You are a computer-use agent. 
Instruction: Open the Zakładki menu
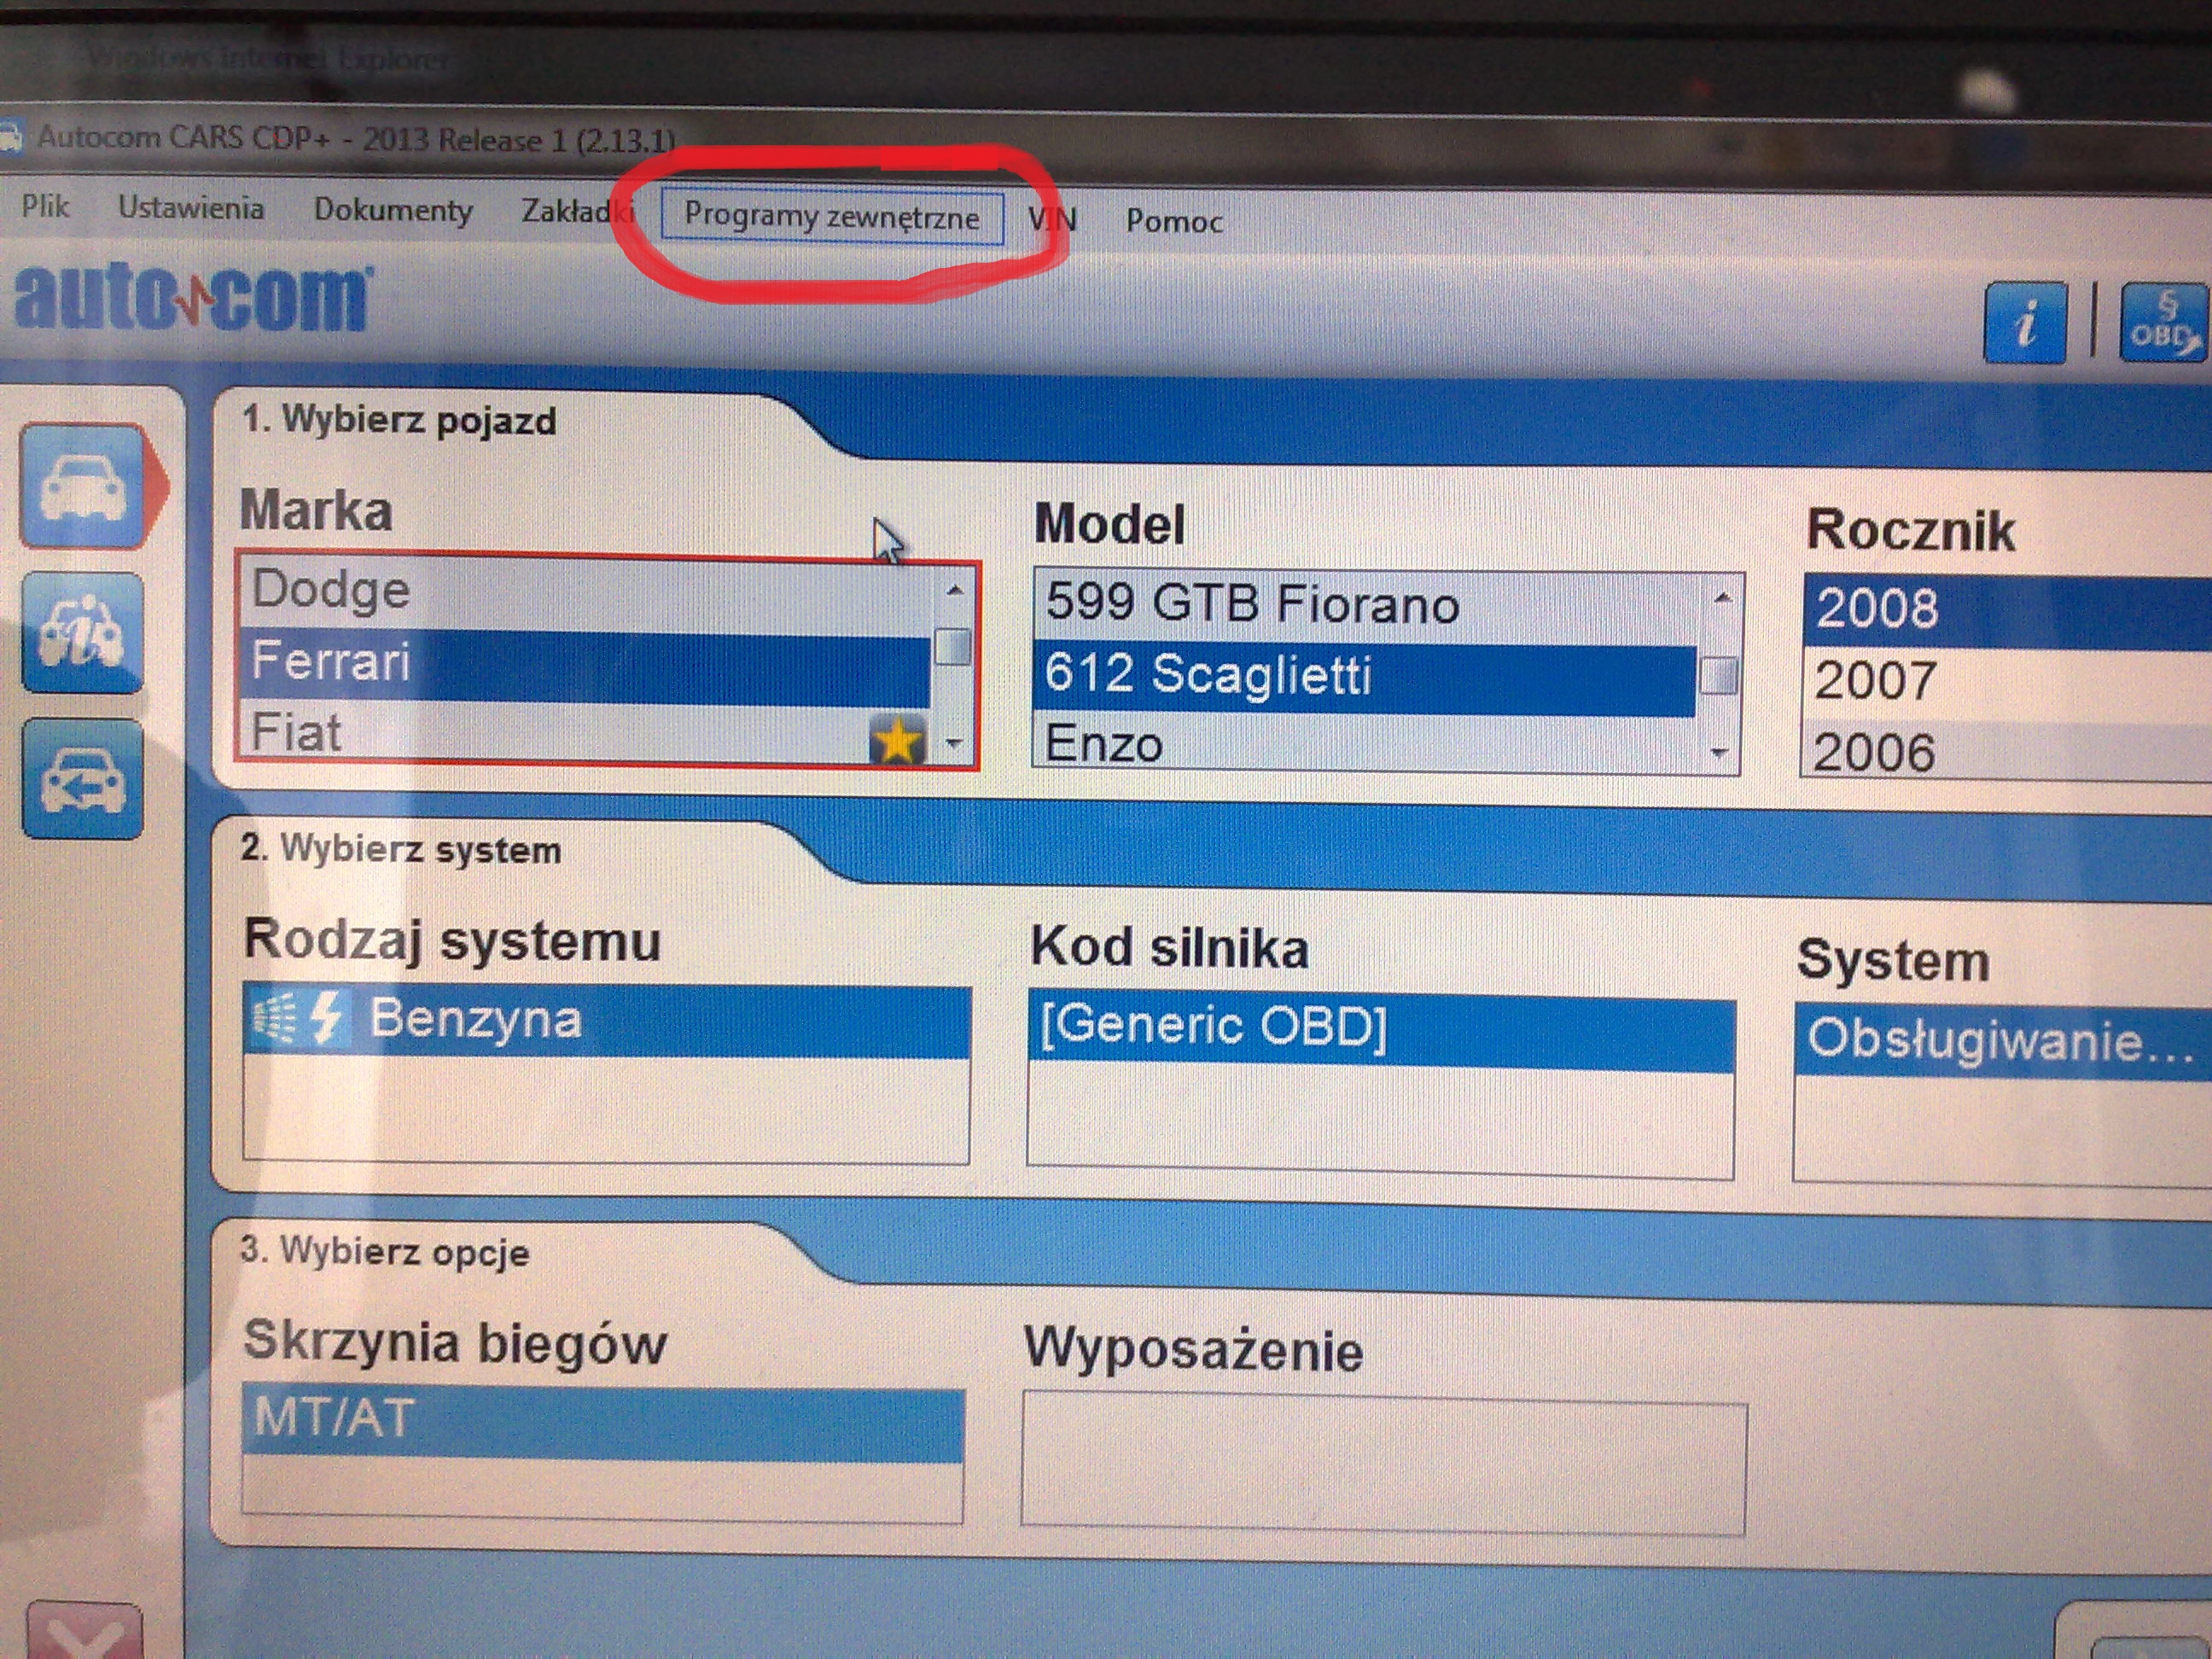point(578,211)
